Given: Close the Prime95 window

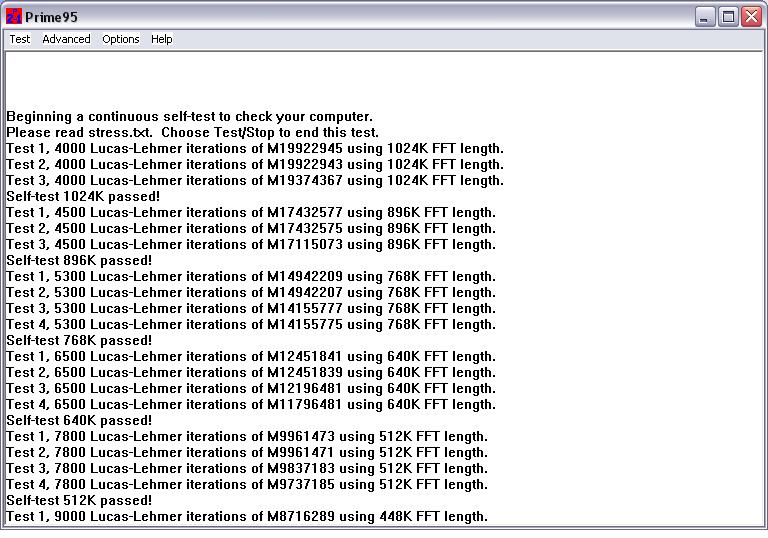Looking at the screenshot, I should point(751,17).
